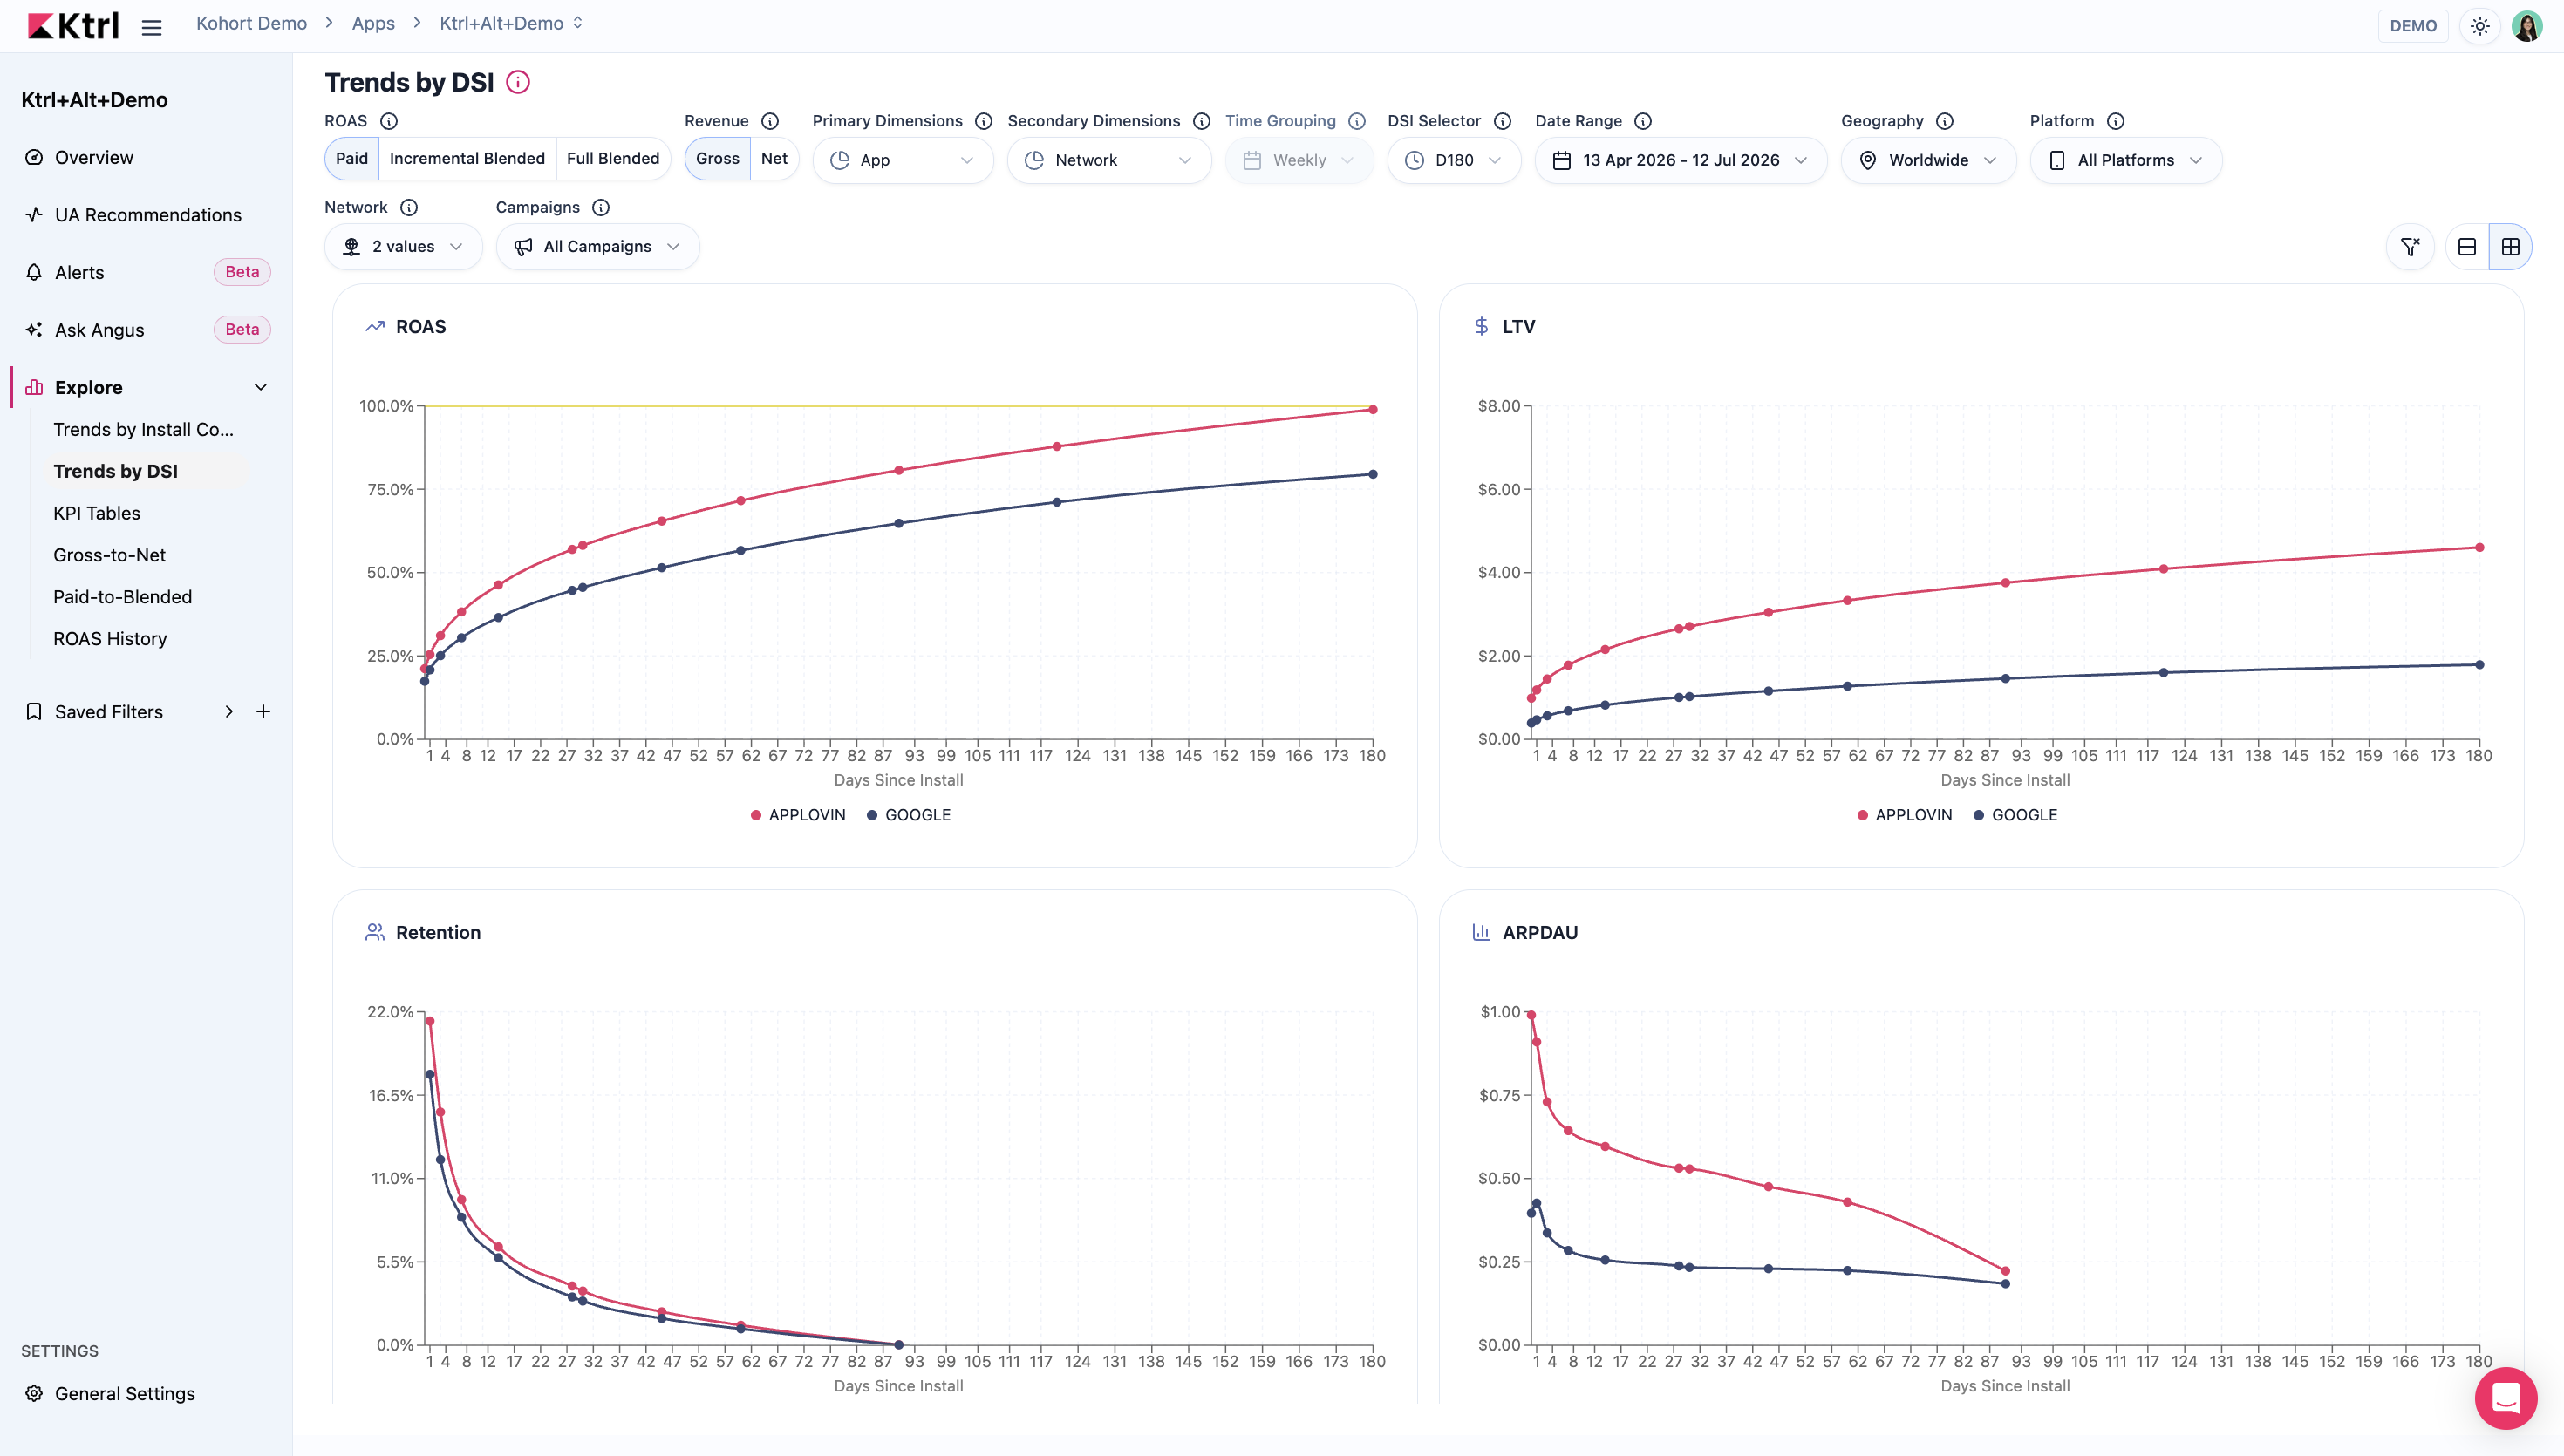
Task: Toggle the light/dark theme sun icon
Action: pyautogui.click(x=2480, y=26)
